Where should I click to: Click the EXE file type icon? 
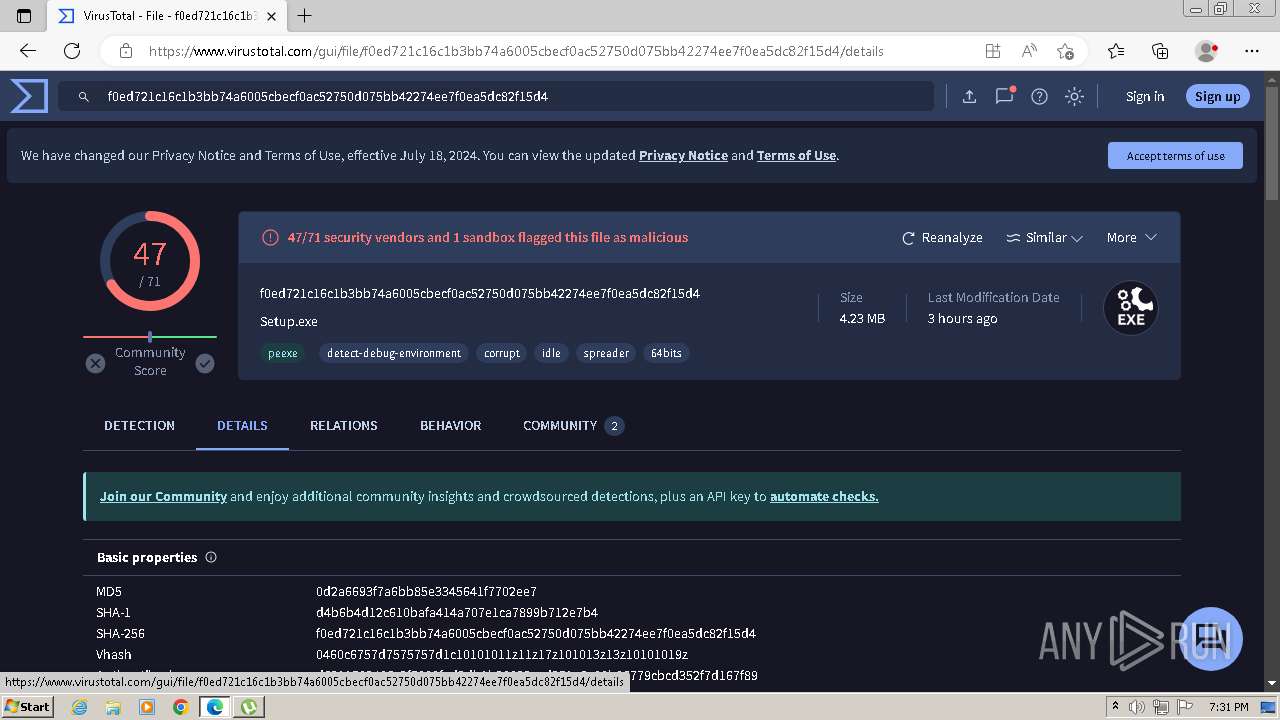coord(1131,308)
